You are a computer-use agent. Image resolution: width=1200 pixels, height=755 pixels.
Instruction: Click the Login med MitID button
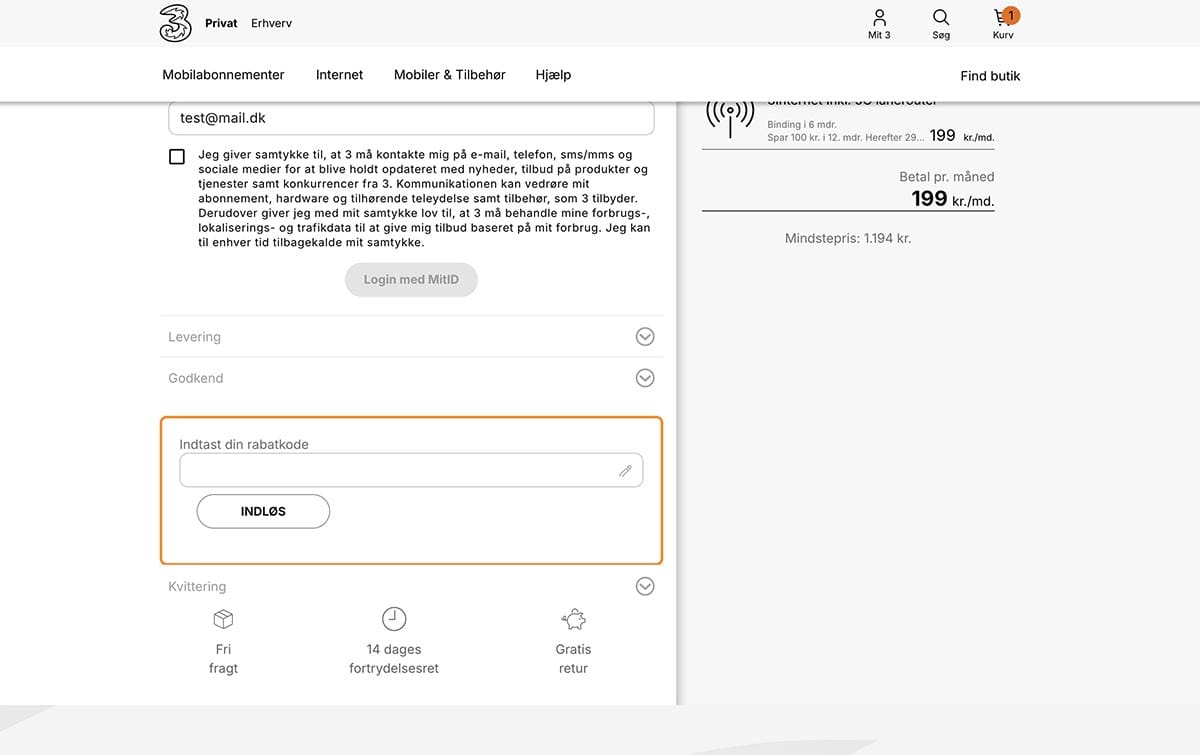click(x=411, y=280)
